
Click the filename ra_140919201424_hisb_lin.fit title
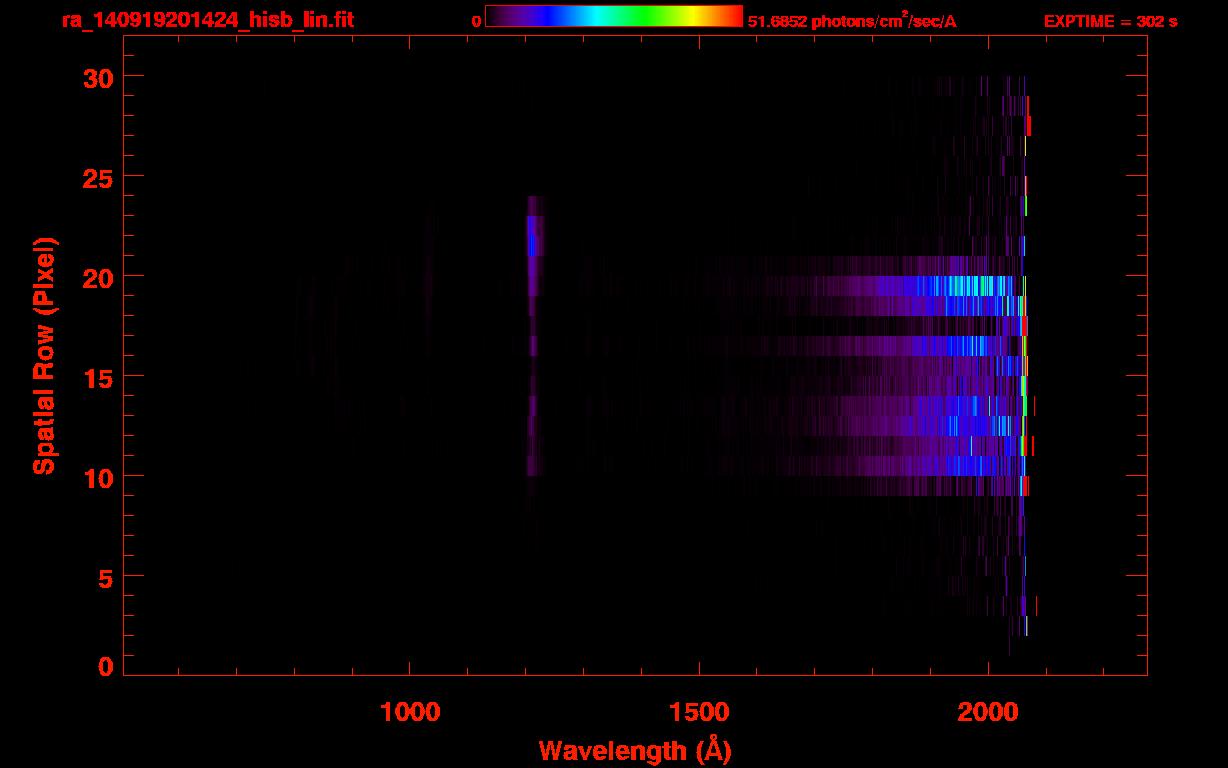[x=207, y=19]
